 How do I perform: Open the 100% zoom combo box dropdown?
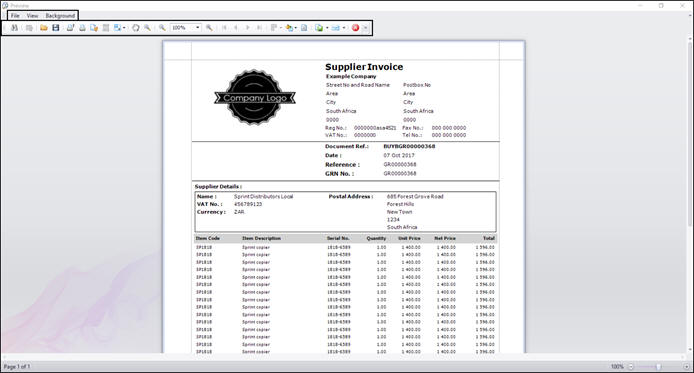pos(198,27)
